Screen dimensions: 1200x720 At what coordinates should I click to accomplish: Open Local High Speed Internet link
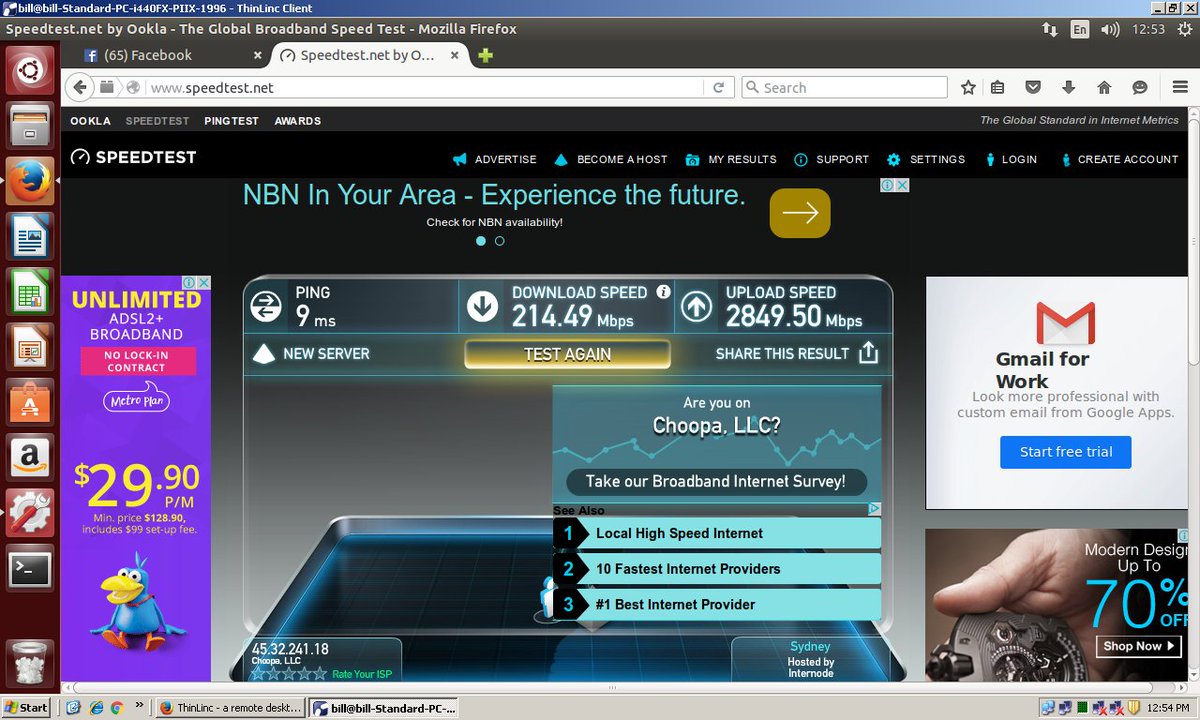pos(717,533)
